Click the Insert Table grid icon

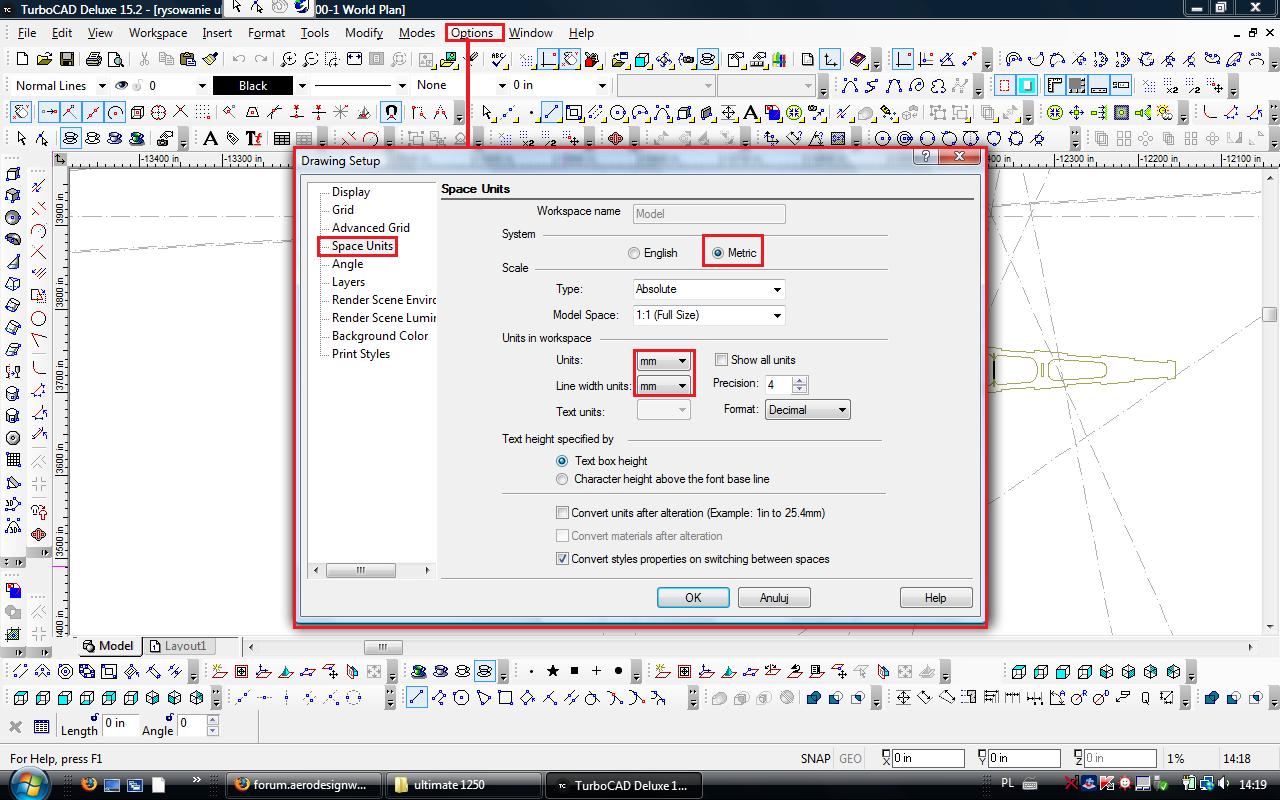point(282,138)
